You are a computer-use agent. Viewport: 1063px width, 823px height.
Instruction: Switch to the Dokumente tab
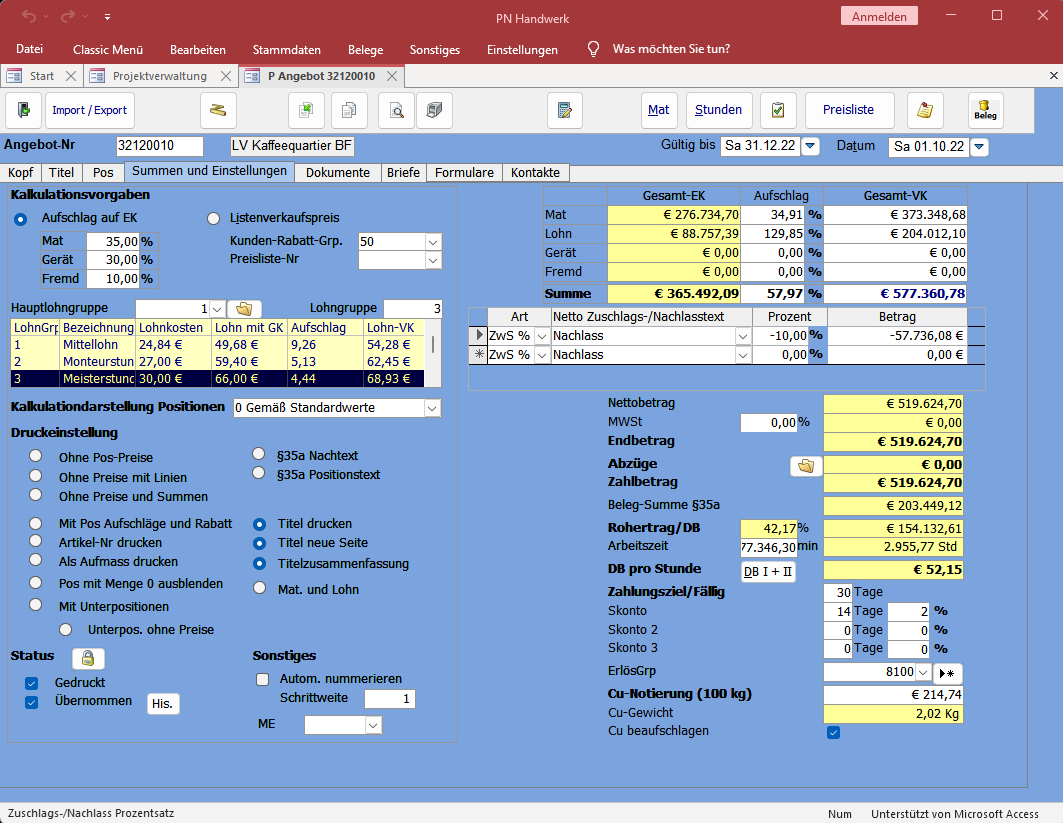338,173
